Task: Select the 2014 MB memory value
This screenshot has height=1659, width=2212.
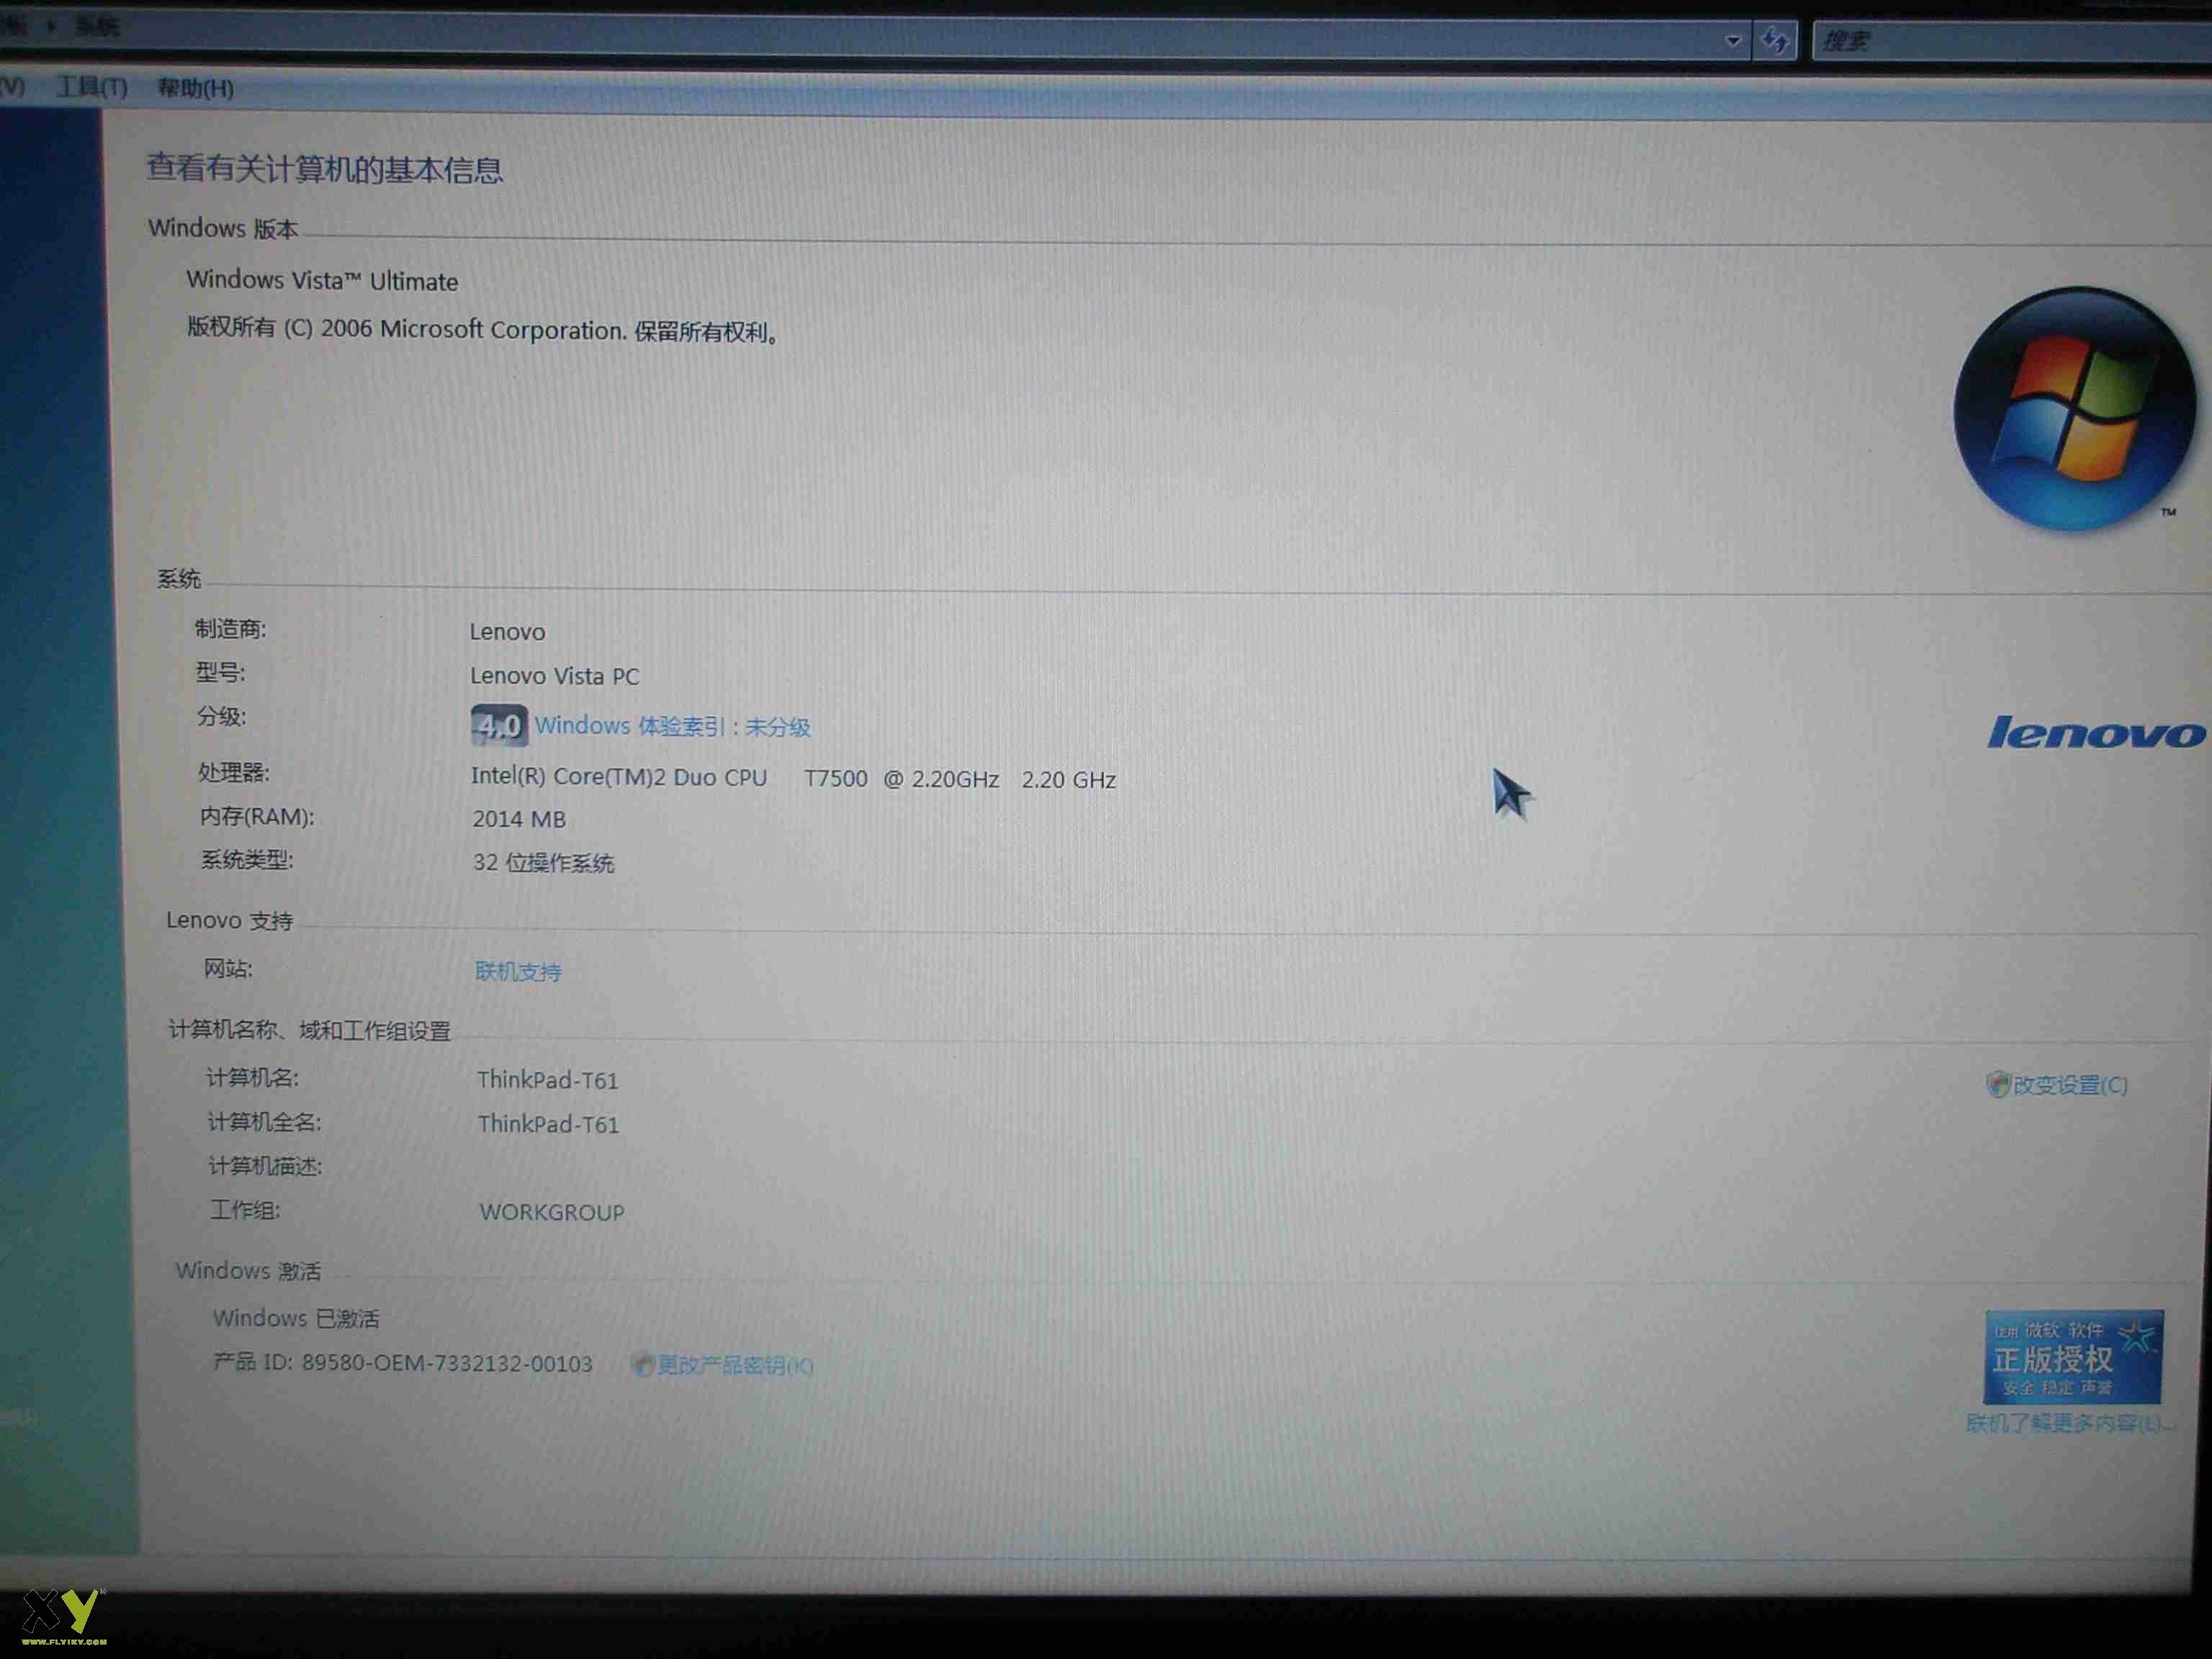Action: pyautogui.click(x=519, y=819)
